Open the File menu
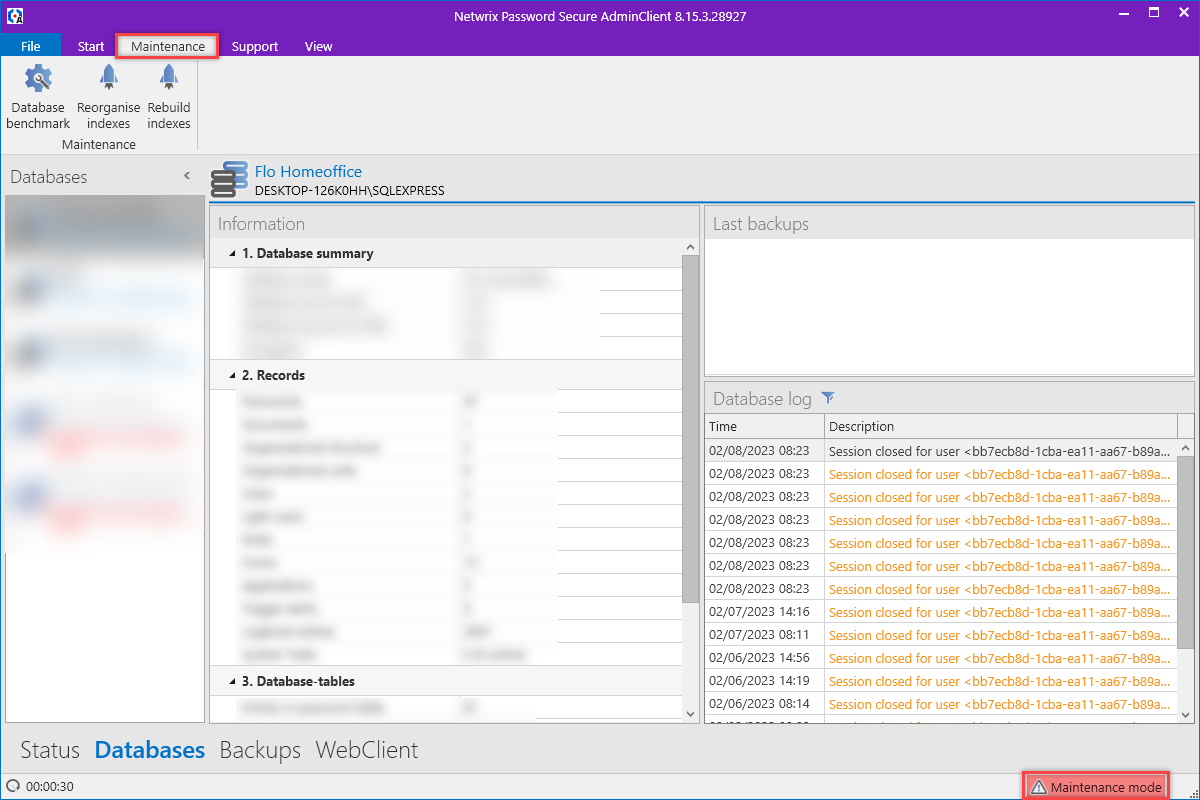The width and height of the screenshot is (1200, 800). (30, 46)
